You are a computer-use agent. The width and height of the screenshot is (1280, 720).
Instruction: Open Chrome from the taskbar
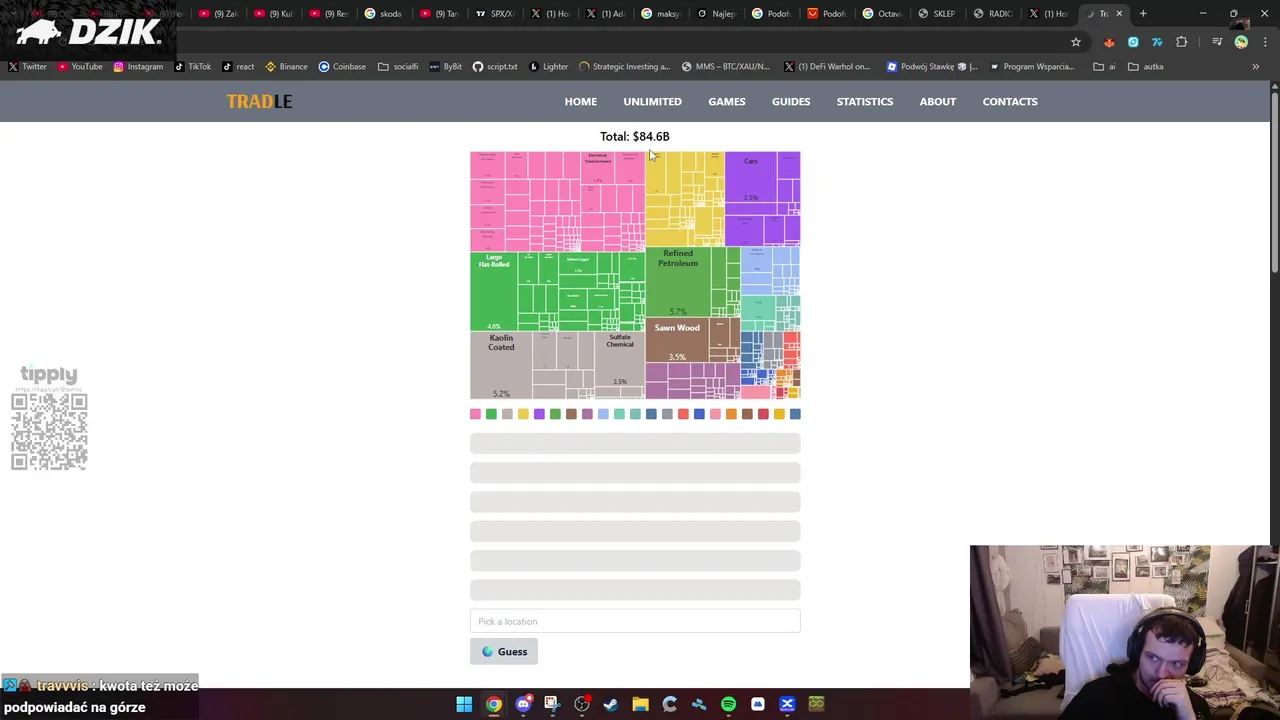pyautogui.click(x=494, y=704)
